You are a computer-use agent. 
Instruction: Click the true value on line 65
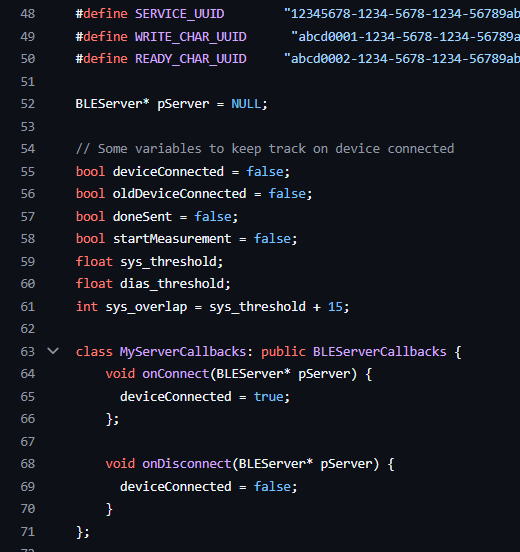point(269,397)
